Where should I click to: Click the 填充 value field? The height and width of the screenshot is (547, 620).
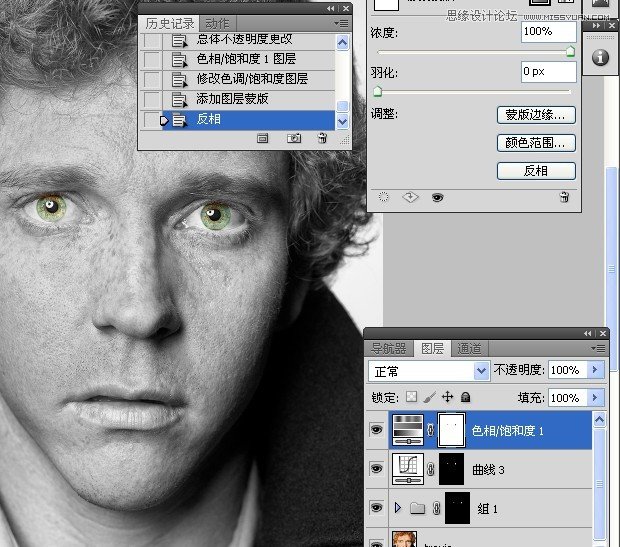568,397
